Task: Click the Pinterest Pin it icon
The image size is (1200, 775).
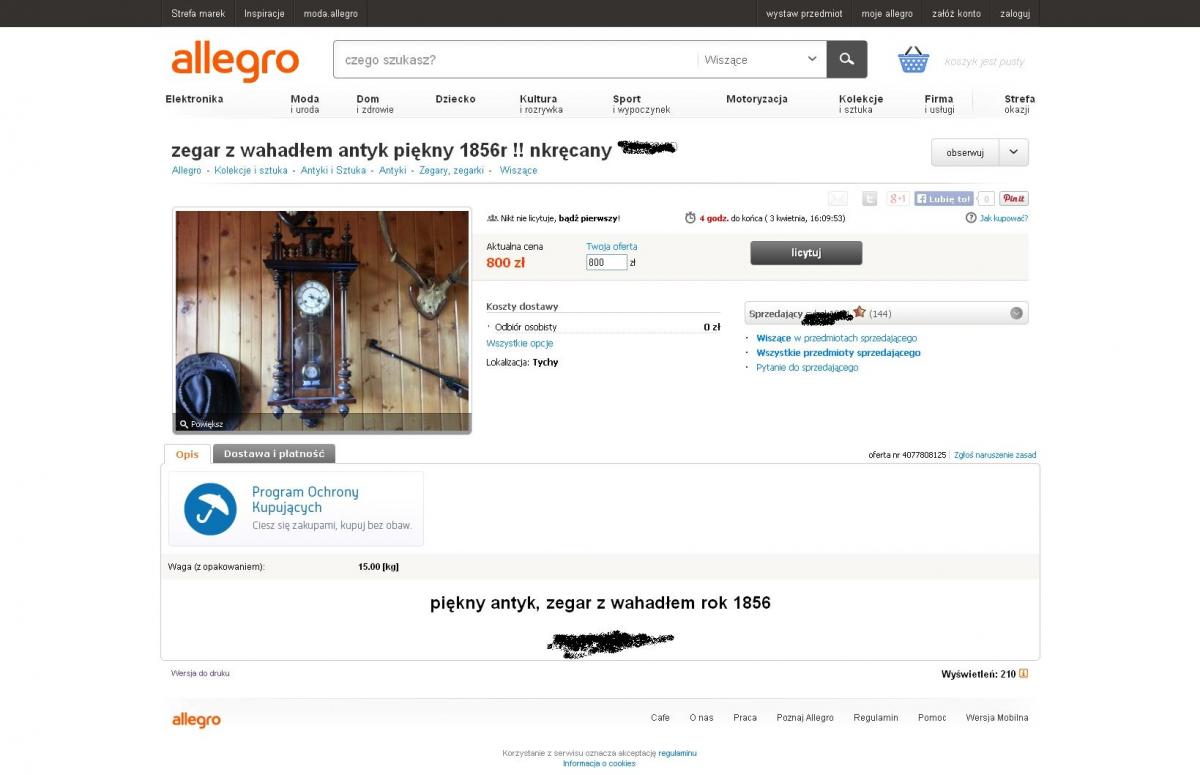Action: [x=1014, y=199]
